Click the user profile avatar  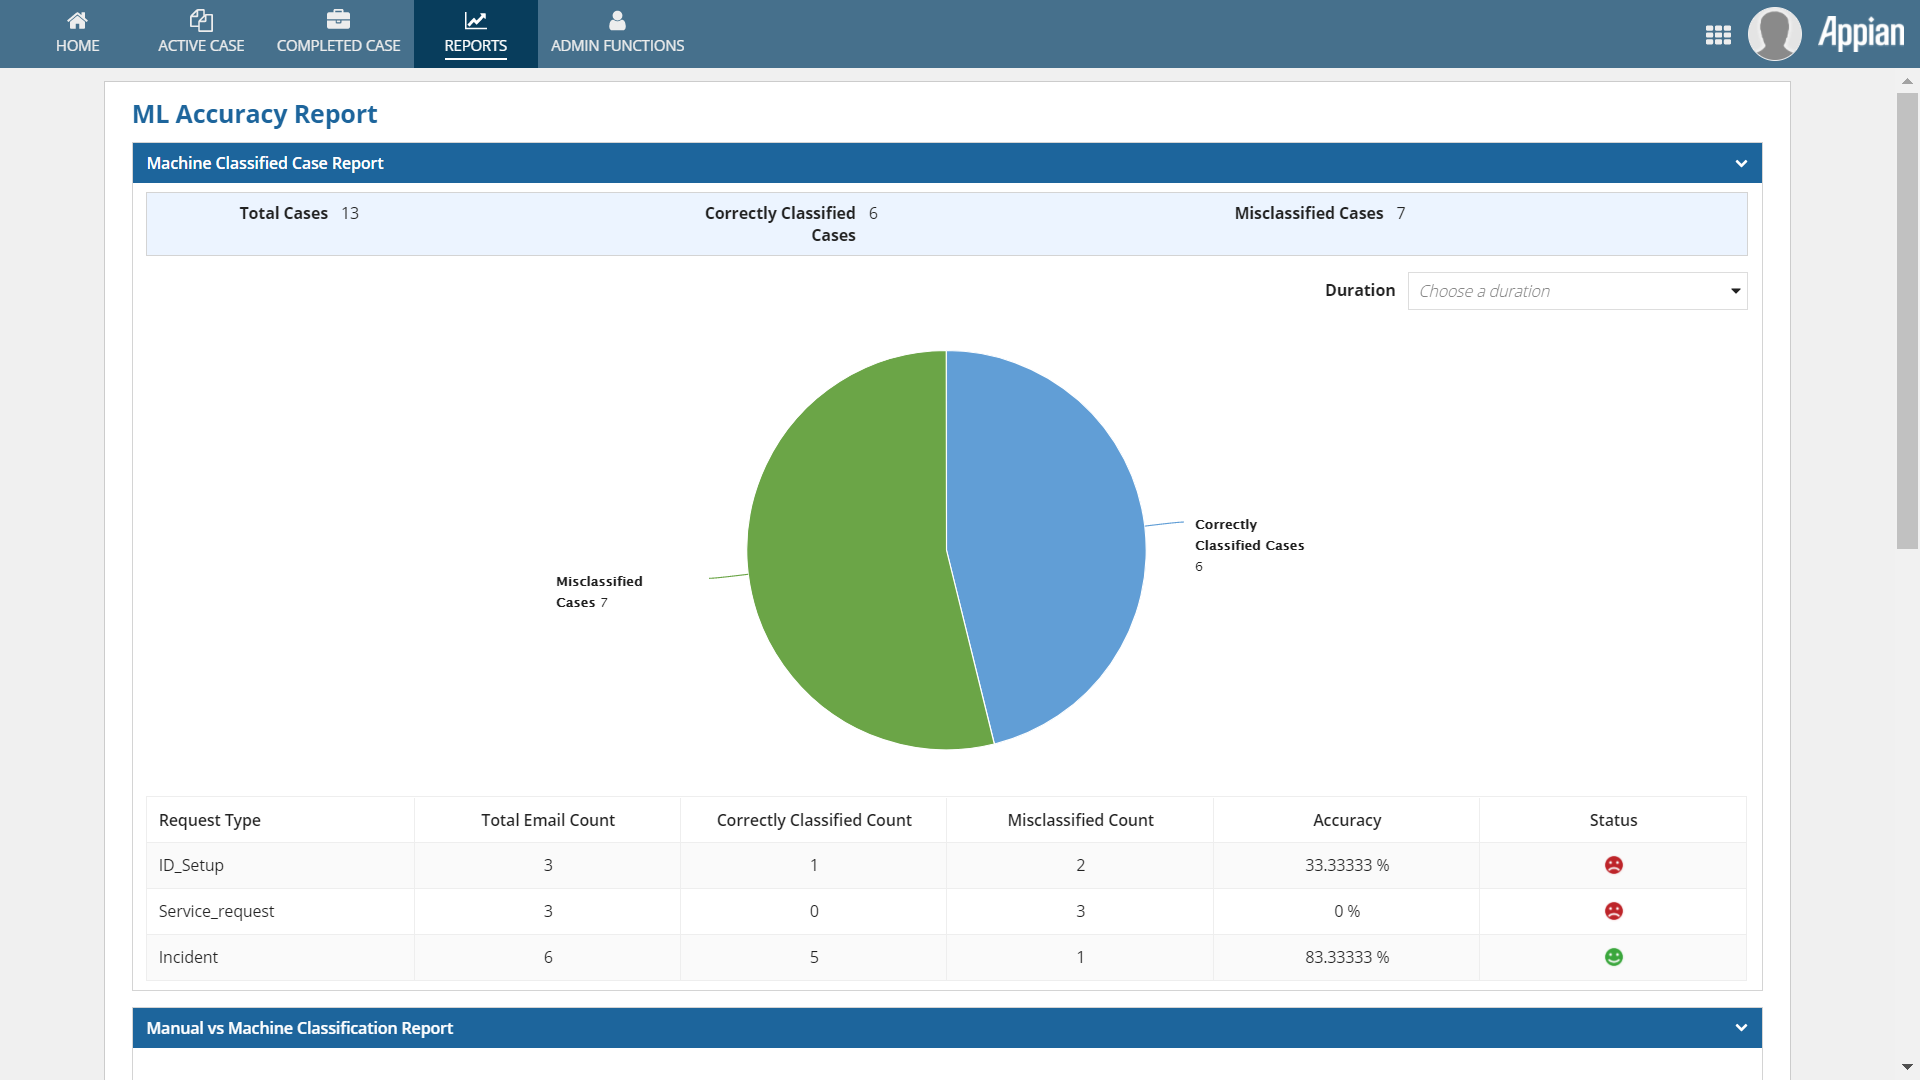point(1774,34)
